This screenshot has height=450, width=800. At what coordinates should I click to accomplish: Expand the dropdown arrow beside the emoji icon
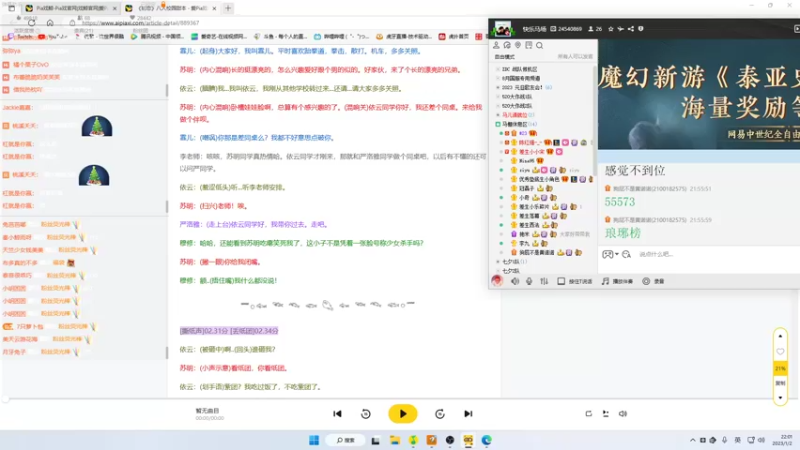617,254
